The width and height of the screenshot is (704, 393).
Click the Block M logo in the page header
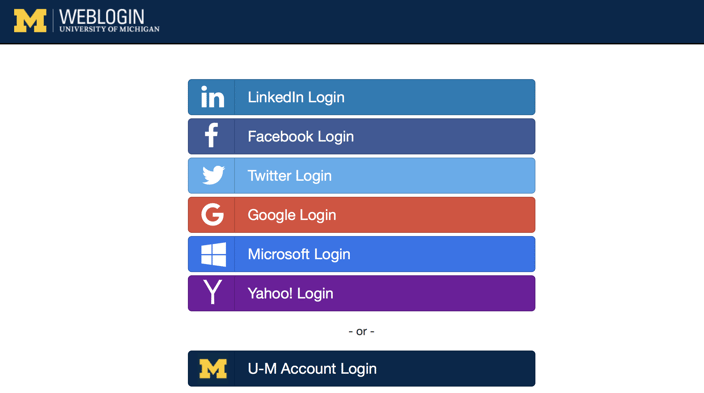(30, 21)
